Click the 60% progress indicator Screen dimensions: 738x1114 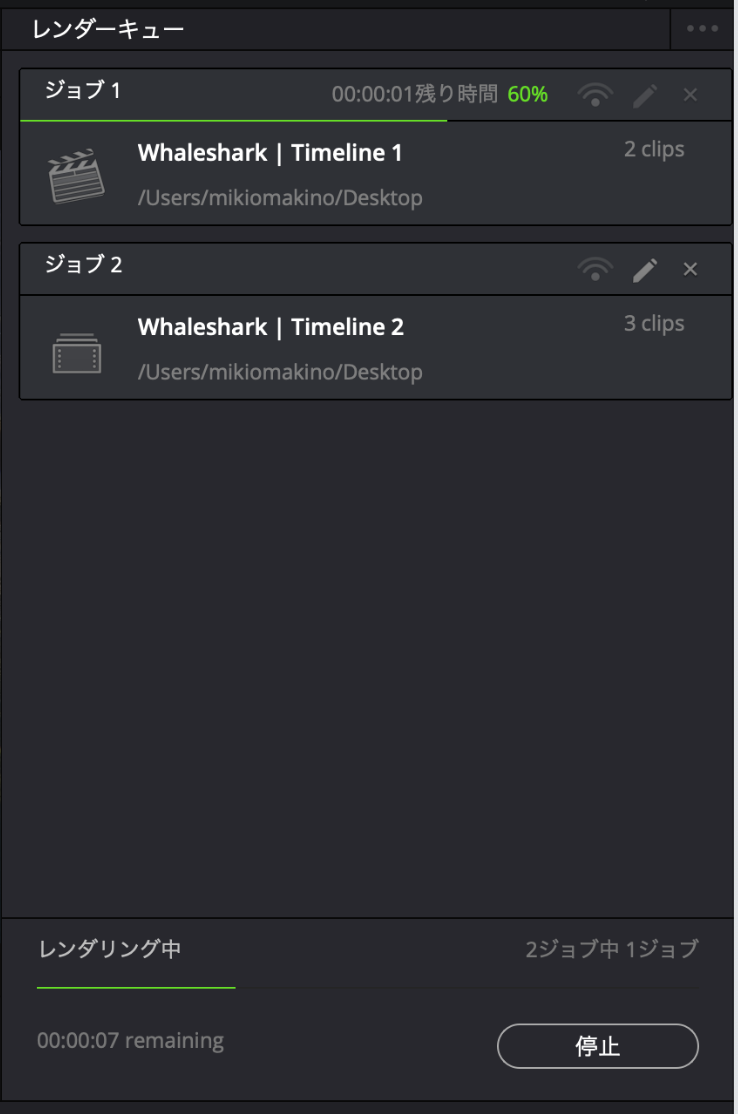tap(527, 95)
